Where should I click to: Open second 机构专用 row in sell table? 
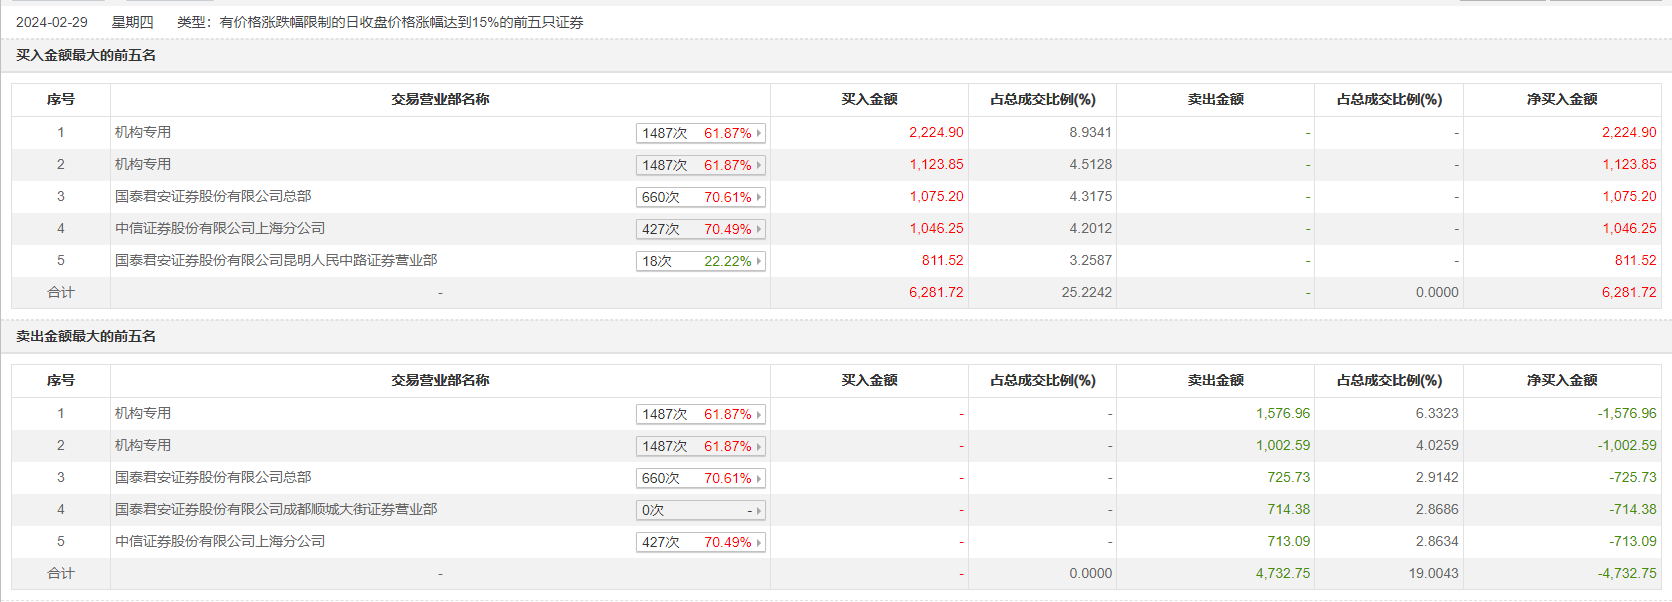point(143,446)
